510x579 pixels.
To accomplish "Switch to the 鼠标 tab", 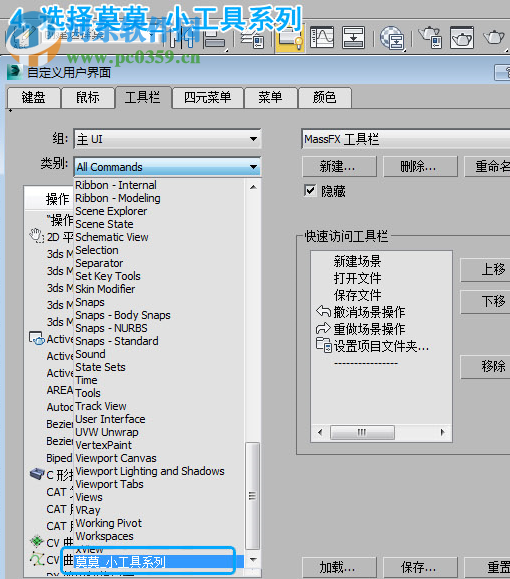I will pyautogui.click(x=88, y=98).
